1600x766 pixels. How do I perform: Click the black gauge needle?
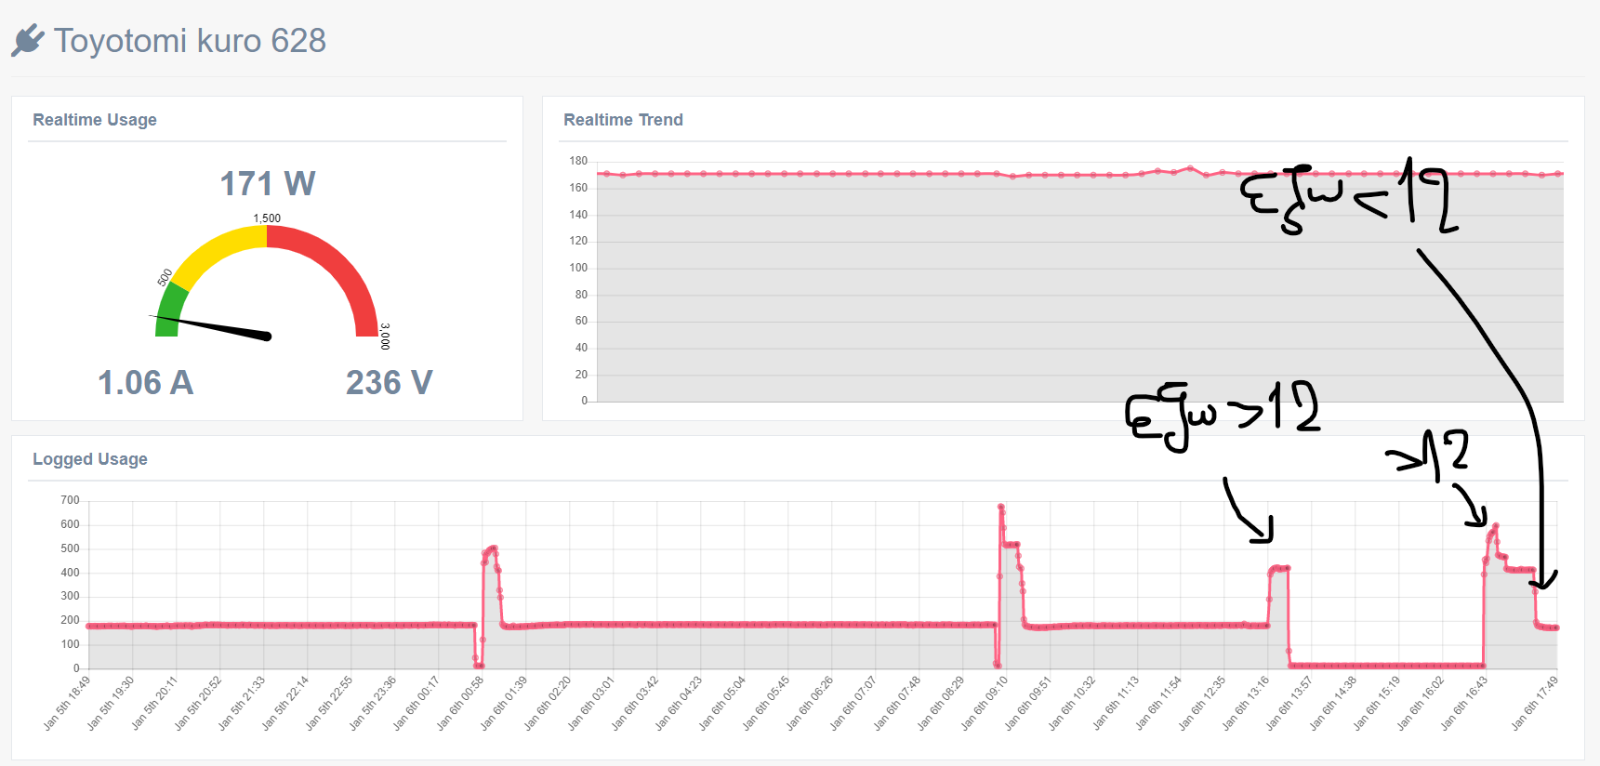coord(212,326)
